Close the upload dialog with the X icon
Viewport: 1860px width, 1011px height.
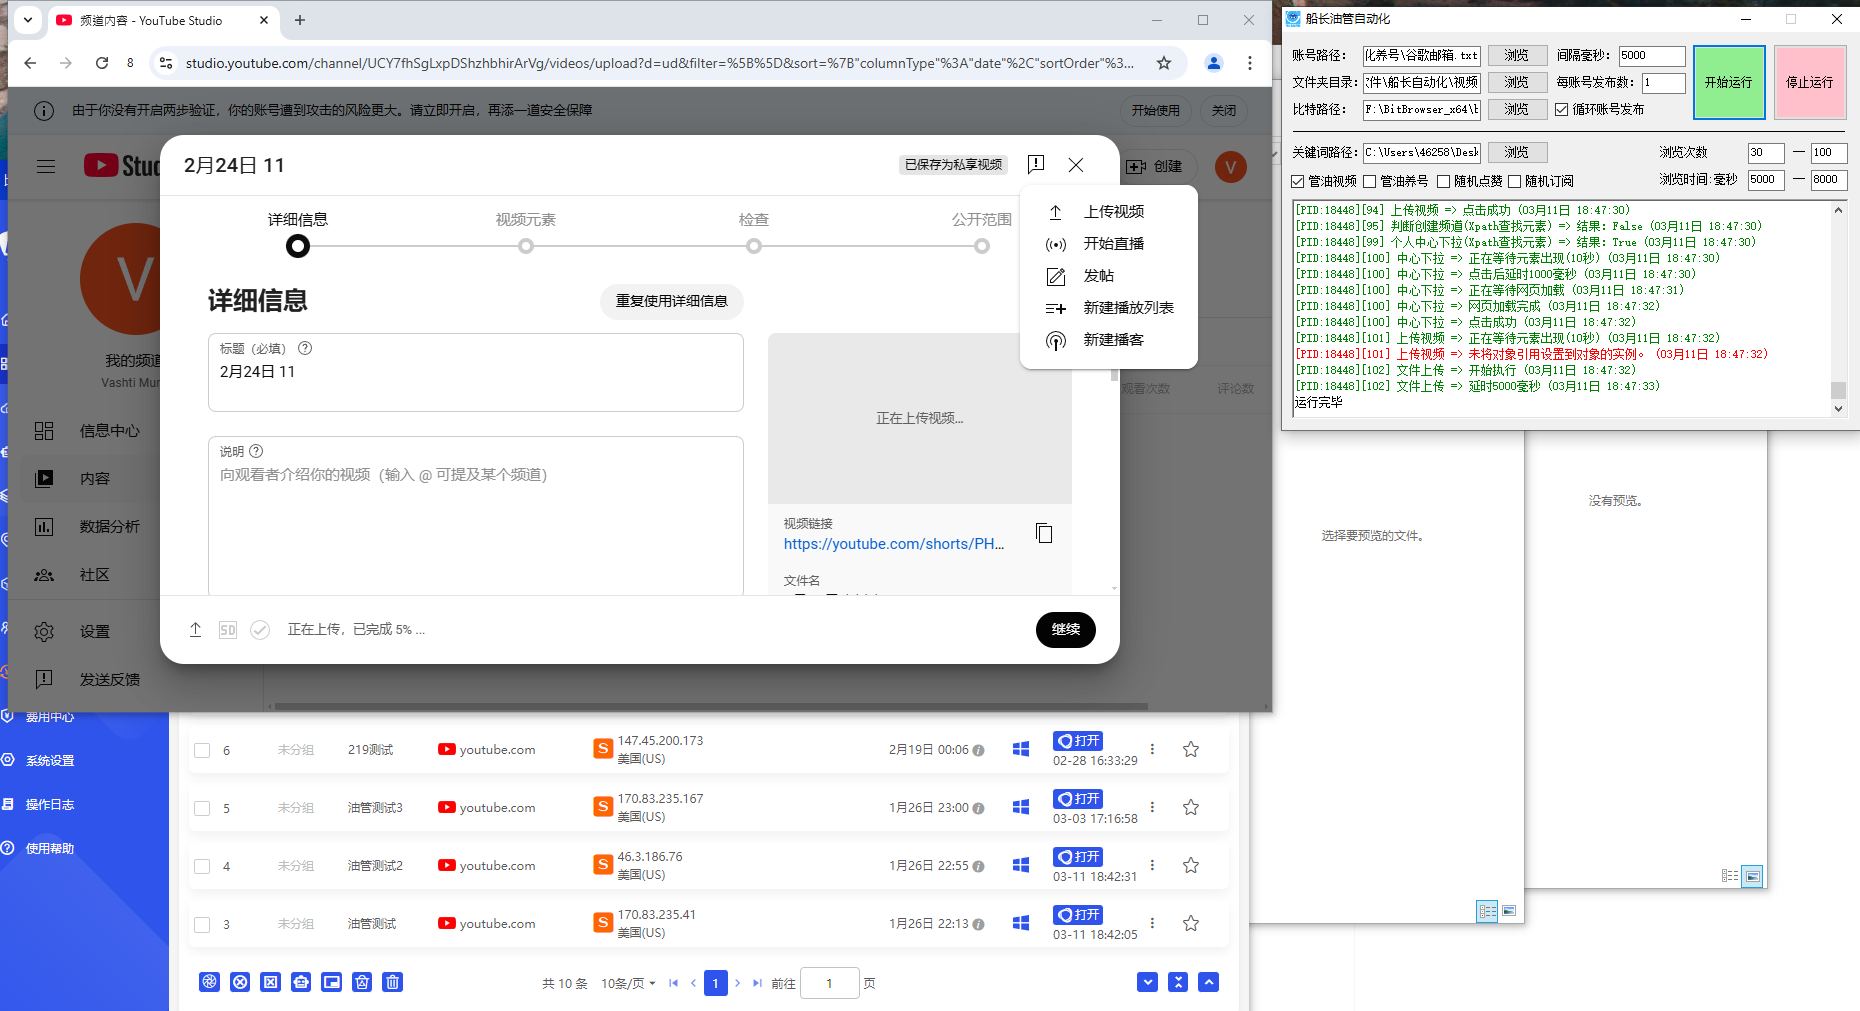(x=1076, y=165)
